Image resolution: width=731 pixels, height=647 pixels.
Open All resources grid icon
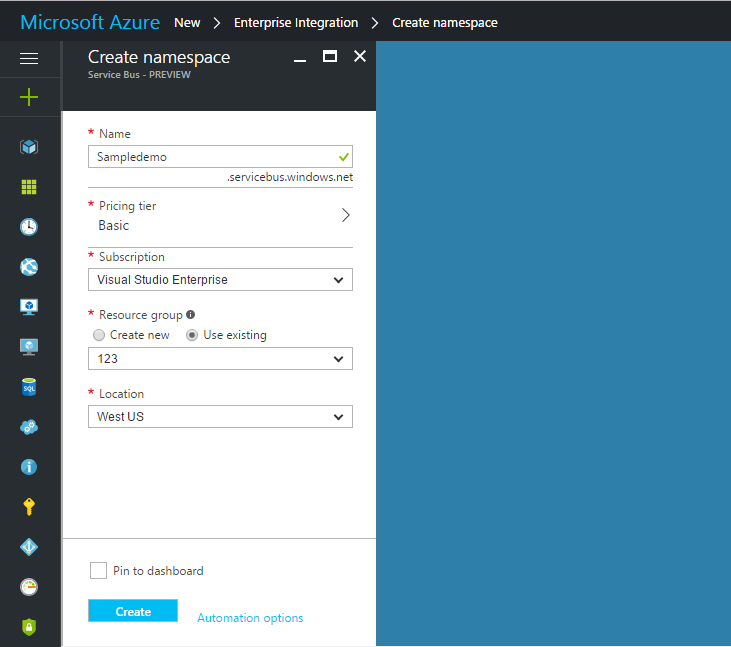(29, 187)
